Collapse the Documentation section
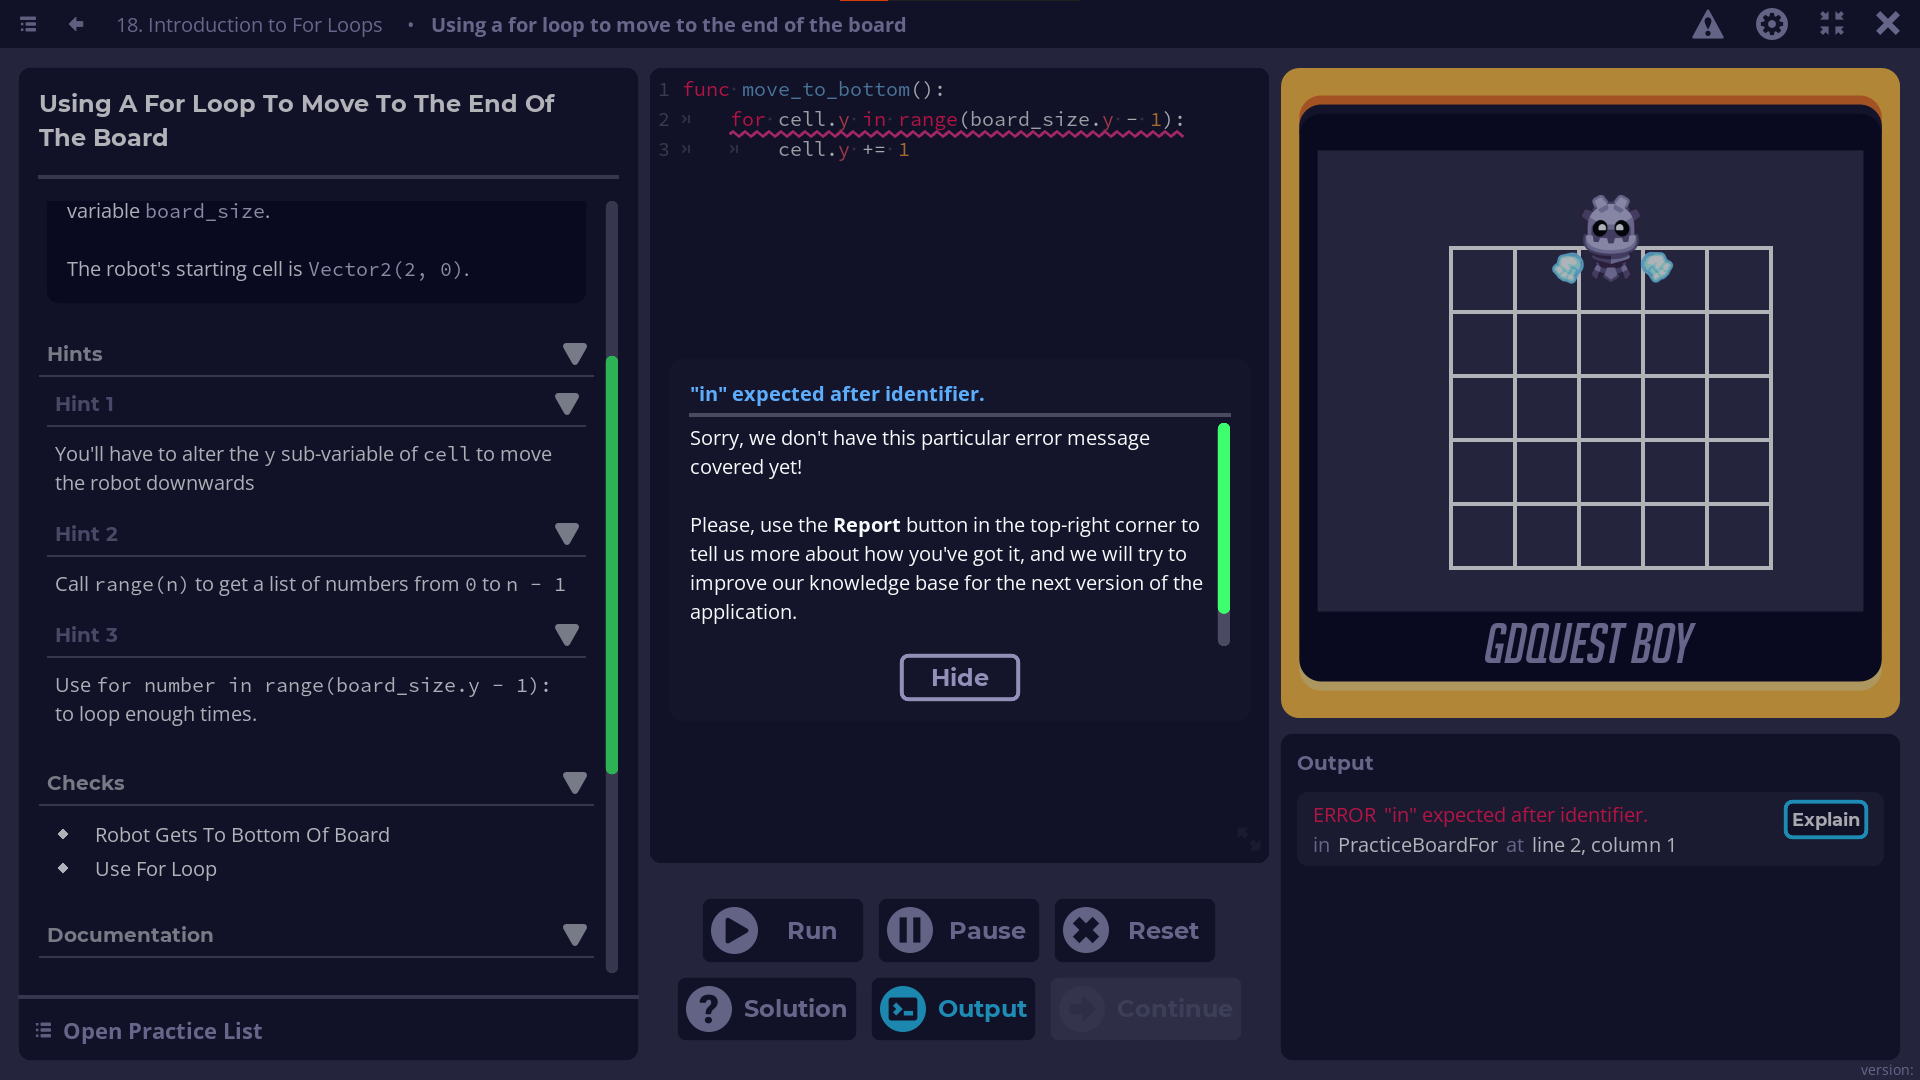The image size is (1920, 1080). pyautogui.click(x=575, y=935)
